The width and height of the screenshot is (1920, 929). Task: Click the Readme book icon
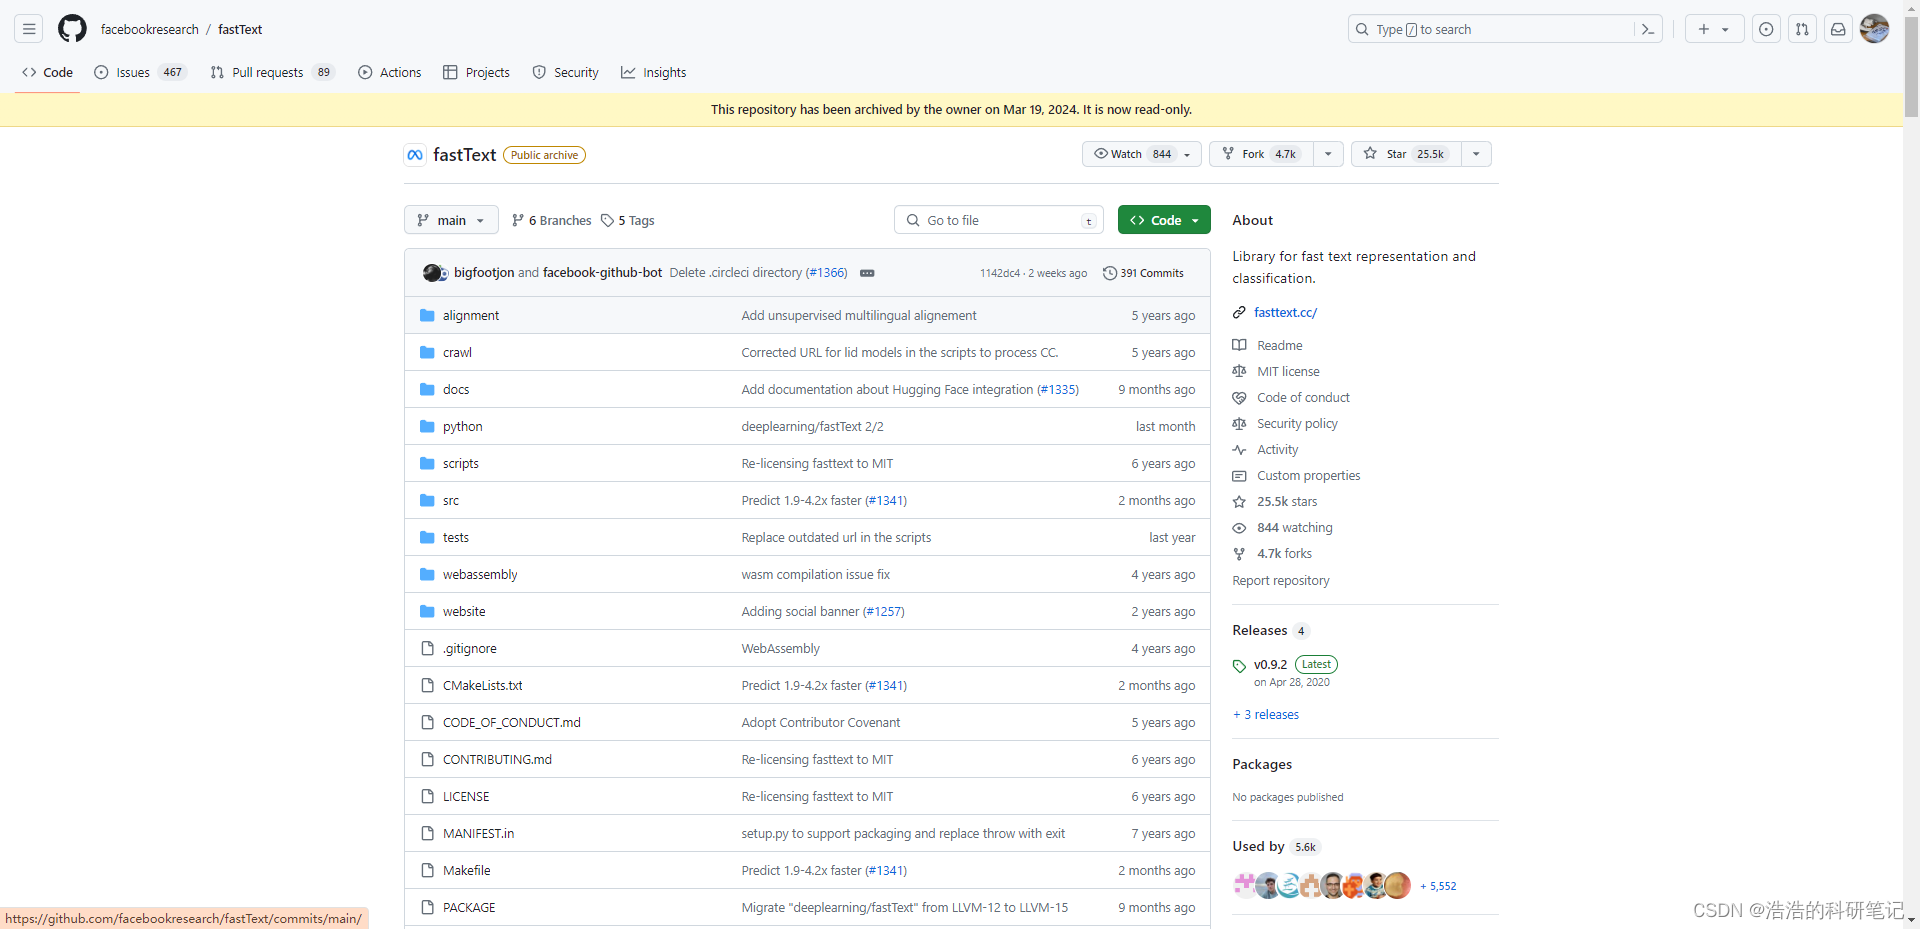point(1239,345)
